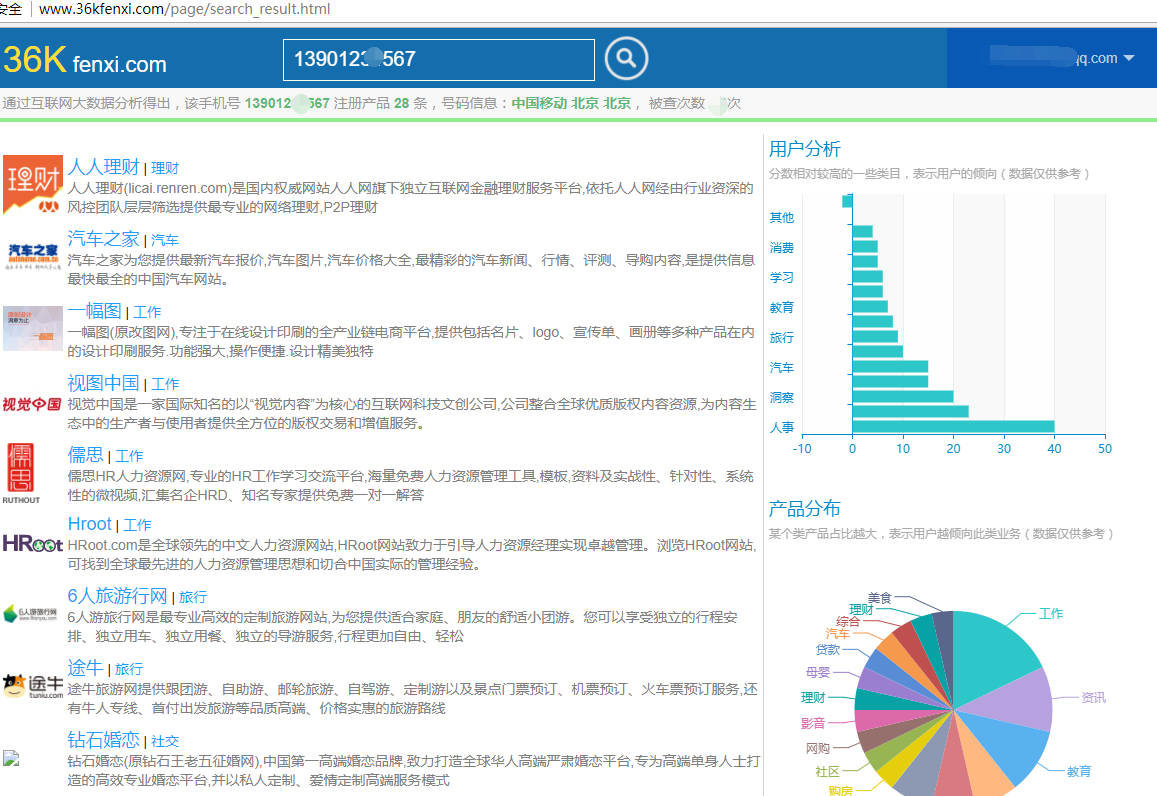Click the 用户分析 section heading
1157x796 pixels.
click(x=804, y=149)
